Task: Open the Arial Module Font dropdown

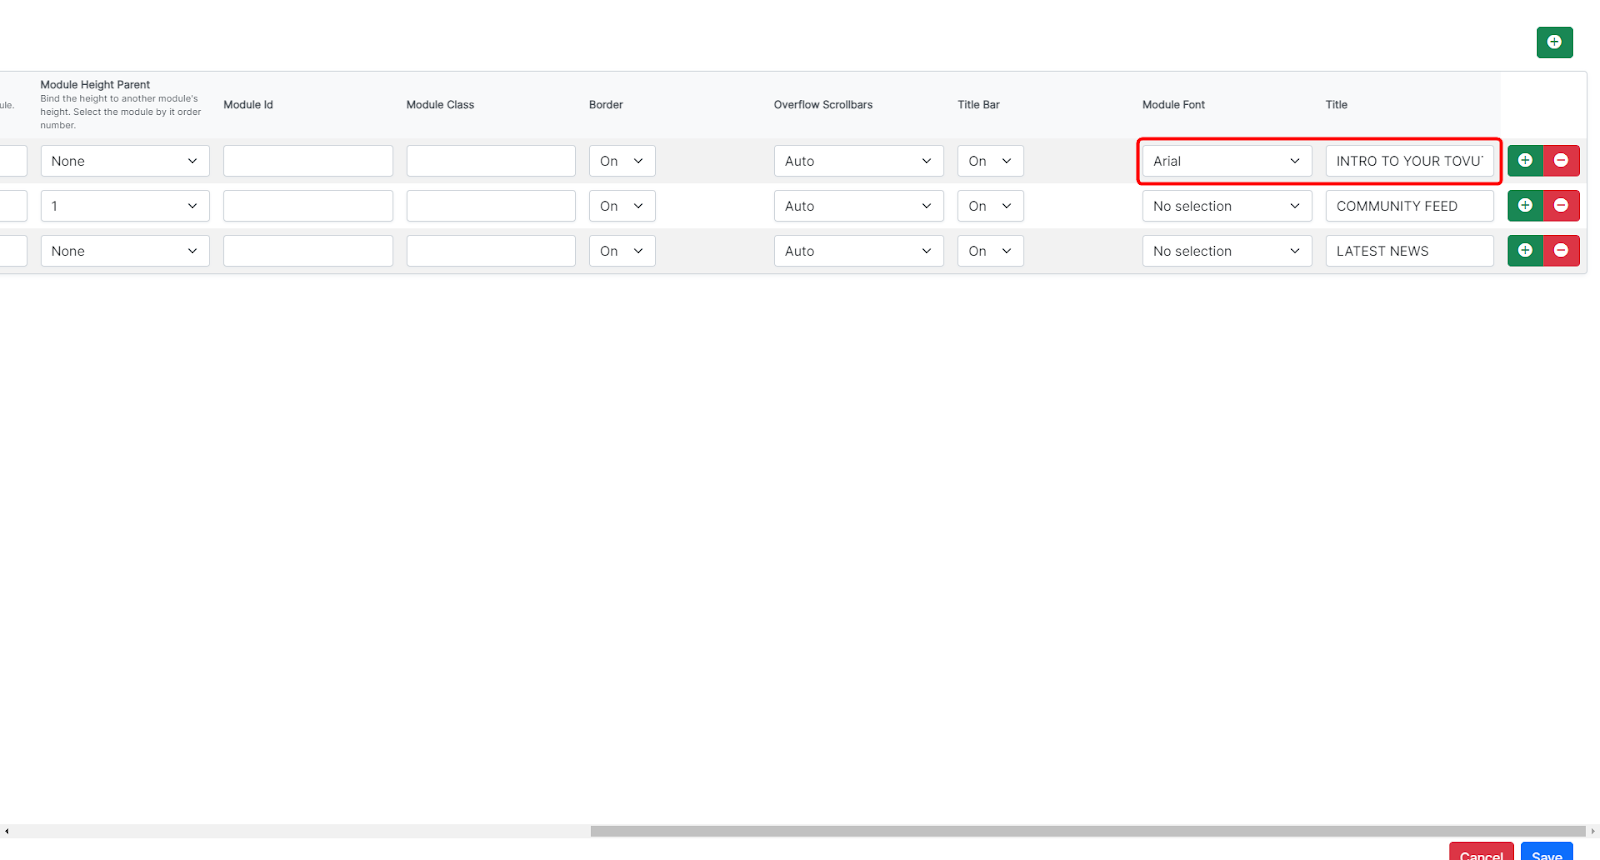Action: pyautogui.click(x=1227, y=161)
